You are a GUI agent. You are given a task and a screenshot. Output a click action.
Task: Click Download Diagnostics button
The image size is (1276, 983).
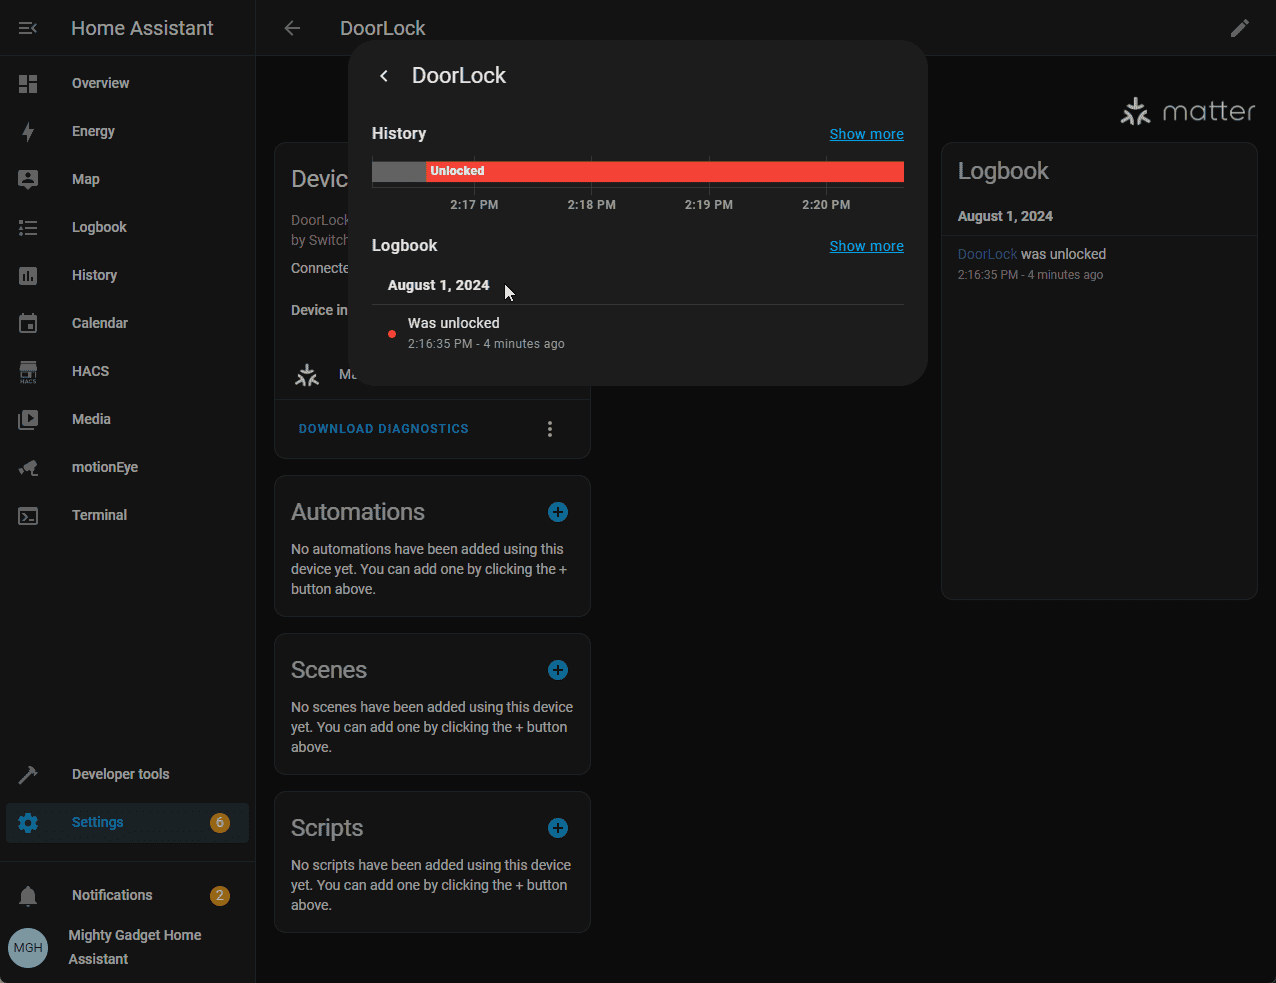pos(383,429)
